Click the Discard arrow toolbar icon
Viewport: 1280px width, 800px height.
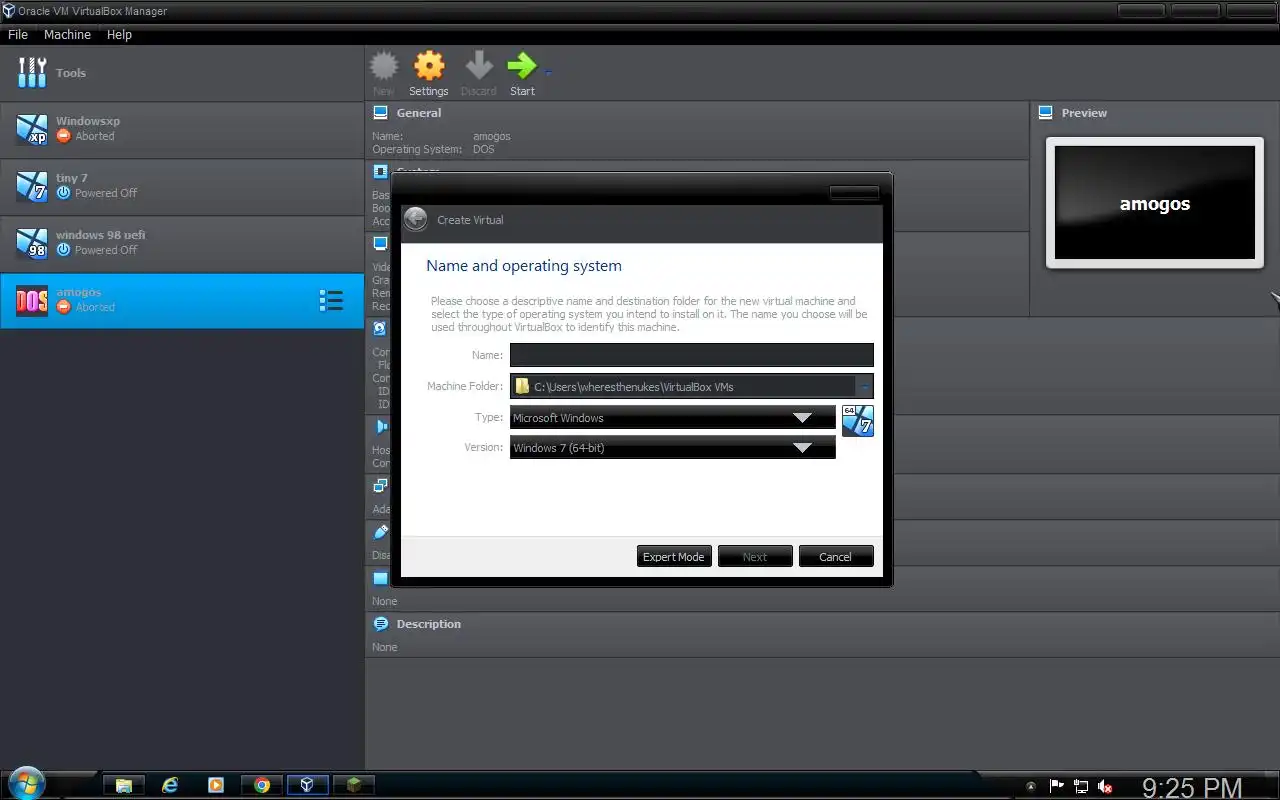479,66
